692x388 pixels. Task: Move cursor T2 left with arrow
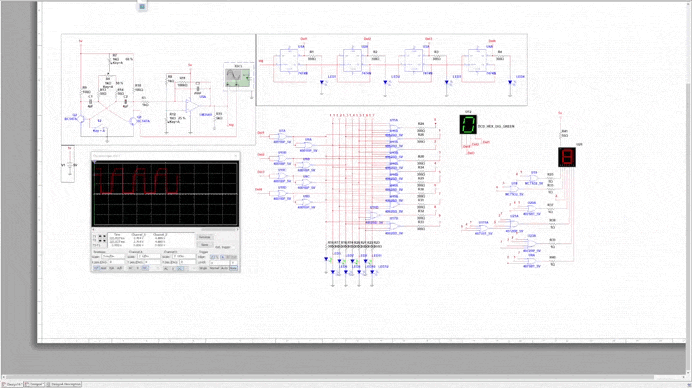pos(100,241)
